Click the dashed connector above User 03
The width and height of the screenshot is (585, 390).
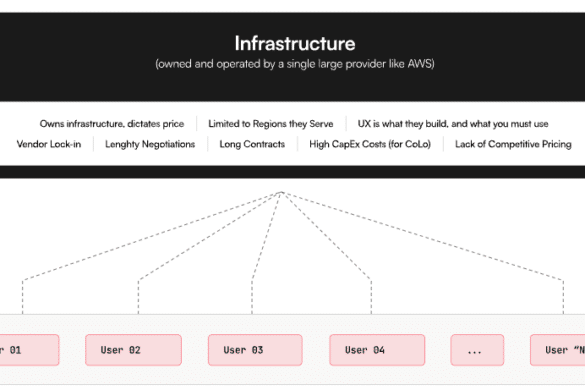coord(252,296)
